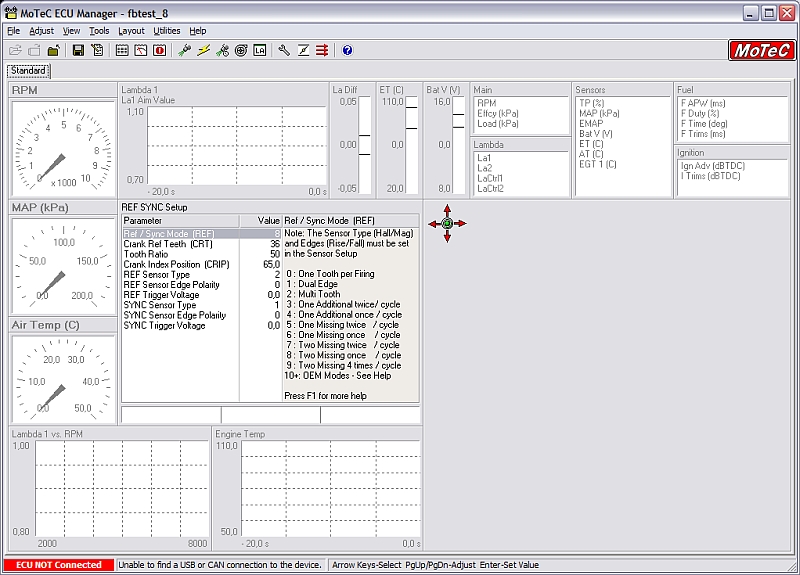Click the first empty input box below parameters
800x575 pixels.
click(171, 415)
